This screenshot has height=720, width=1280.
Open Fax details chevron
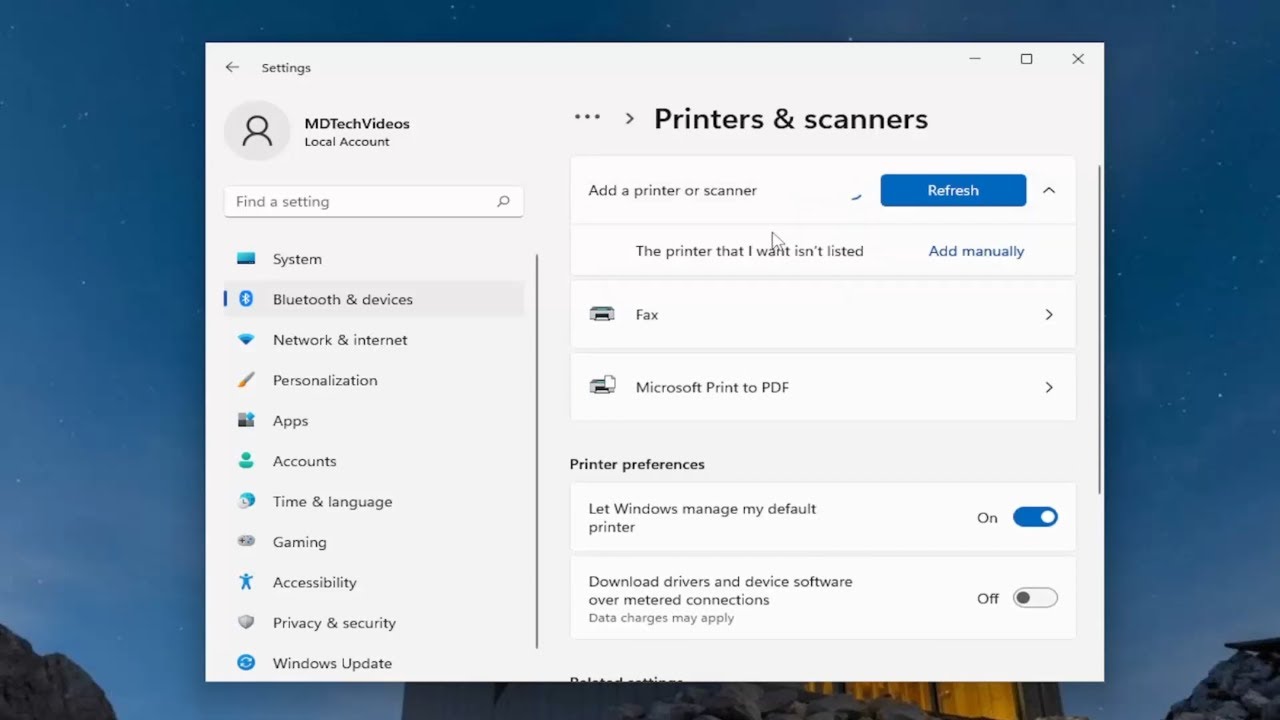point(1049,314)
